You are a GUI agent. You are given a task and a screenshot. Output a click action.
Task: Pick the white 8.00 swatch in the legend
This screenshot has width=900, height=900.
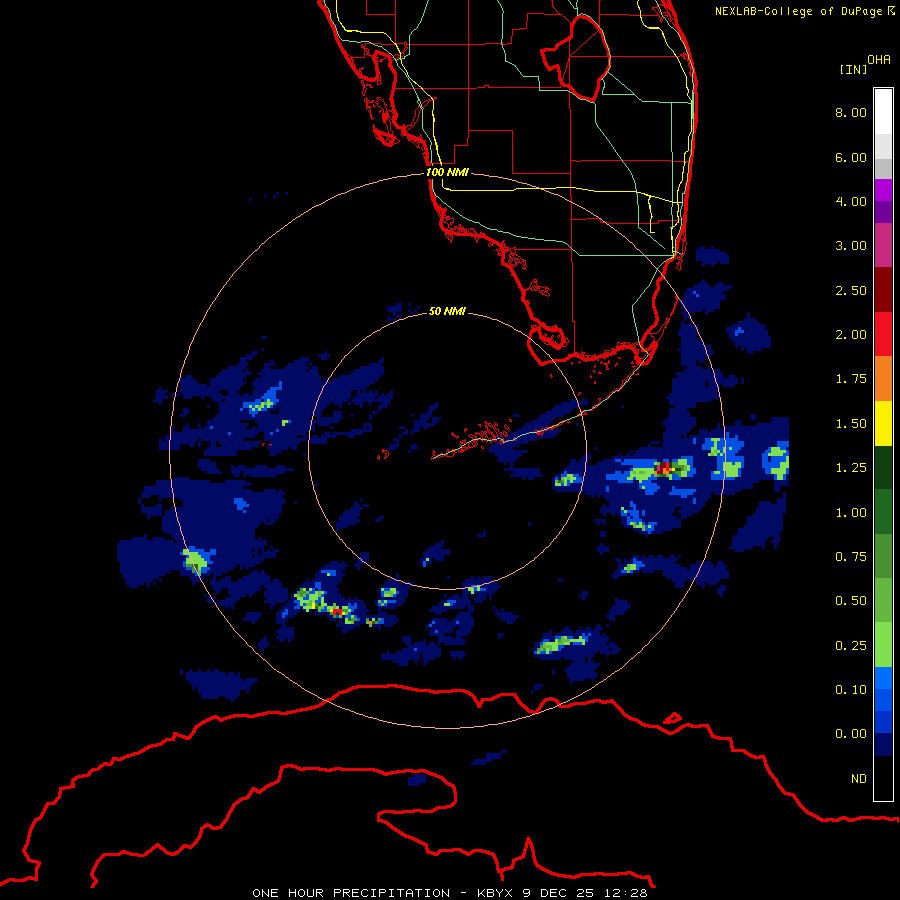[883, 112]
